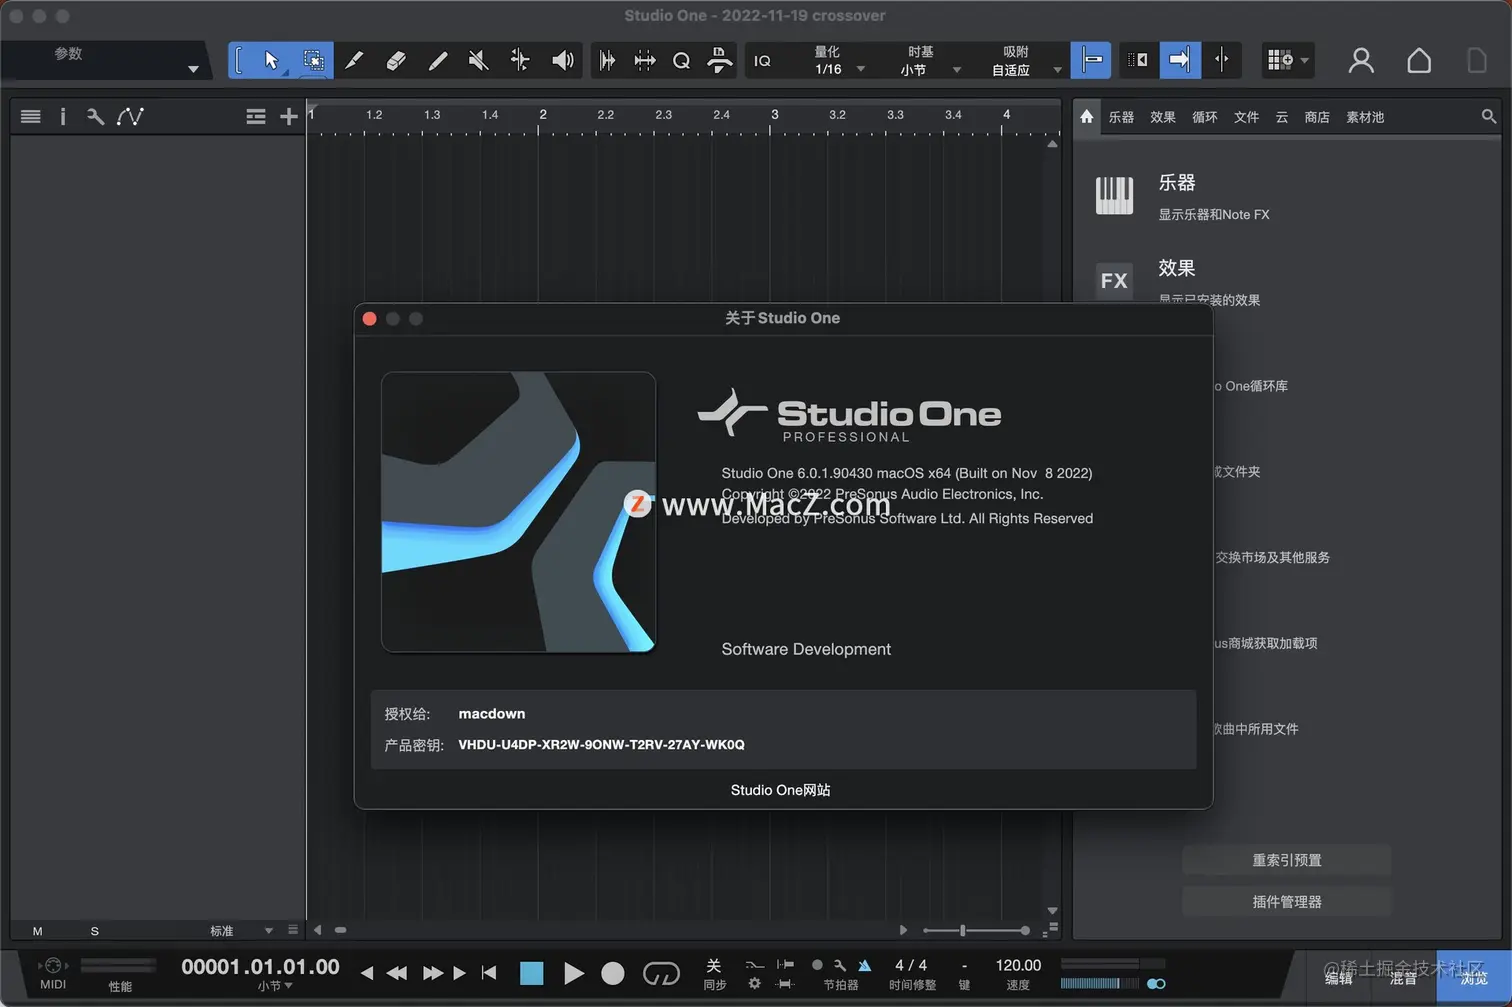Click Return to Zero transport button
Image resolution: width=1512 pixels, height=1007 pixels.
click(x=489, y=973)
